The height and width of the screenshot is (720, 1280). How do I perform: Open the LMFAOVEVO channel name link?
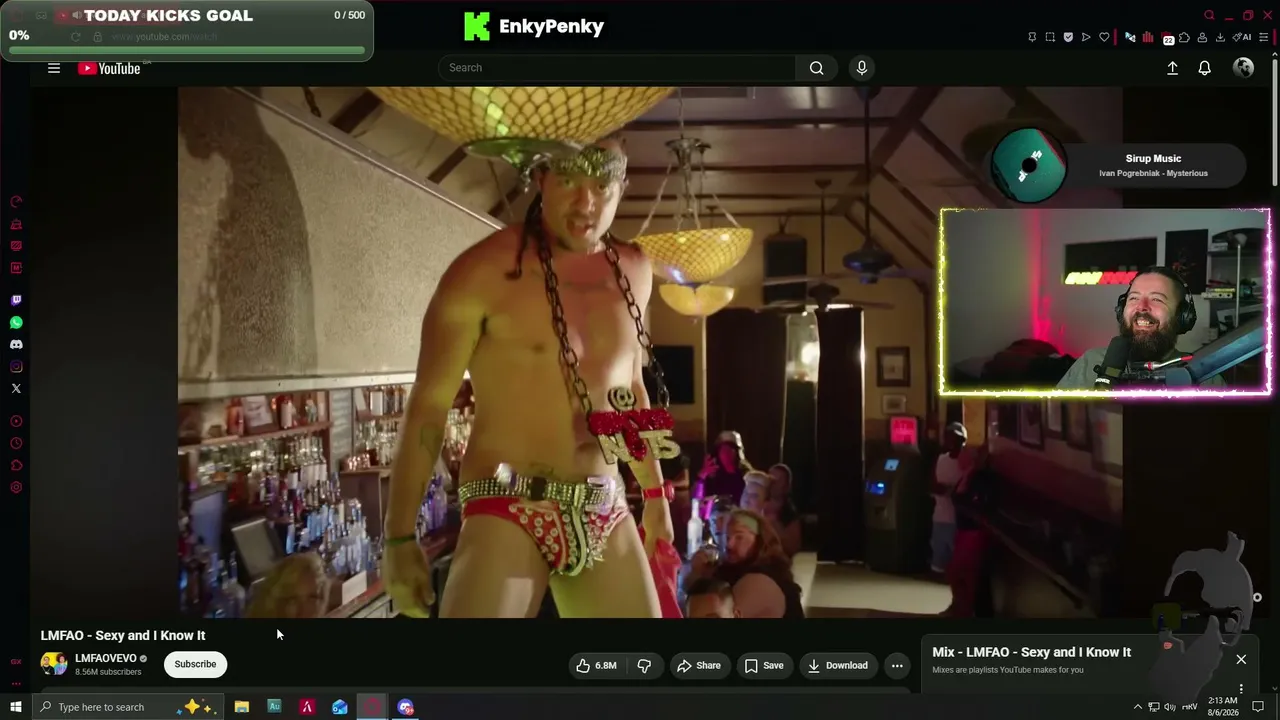tap(106, 658)
